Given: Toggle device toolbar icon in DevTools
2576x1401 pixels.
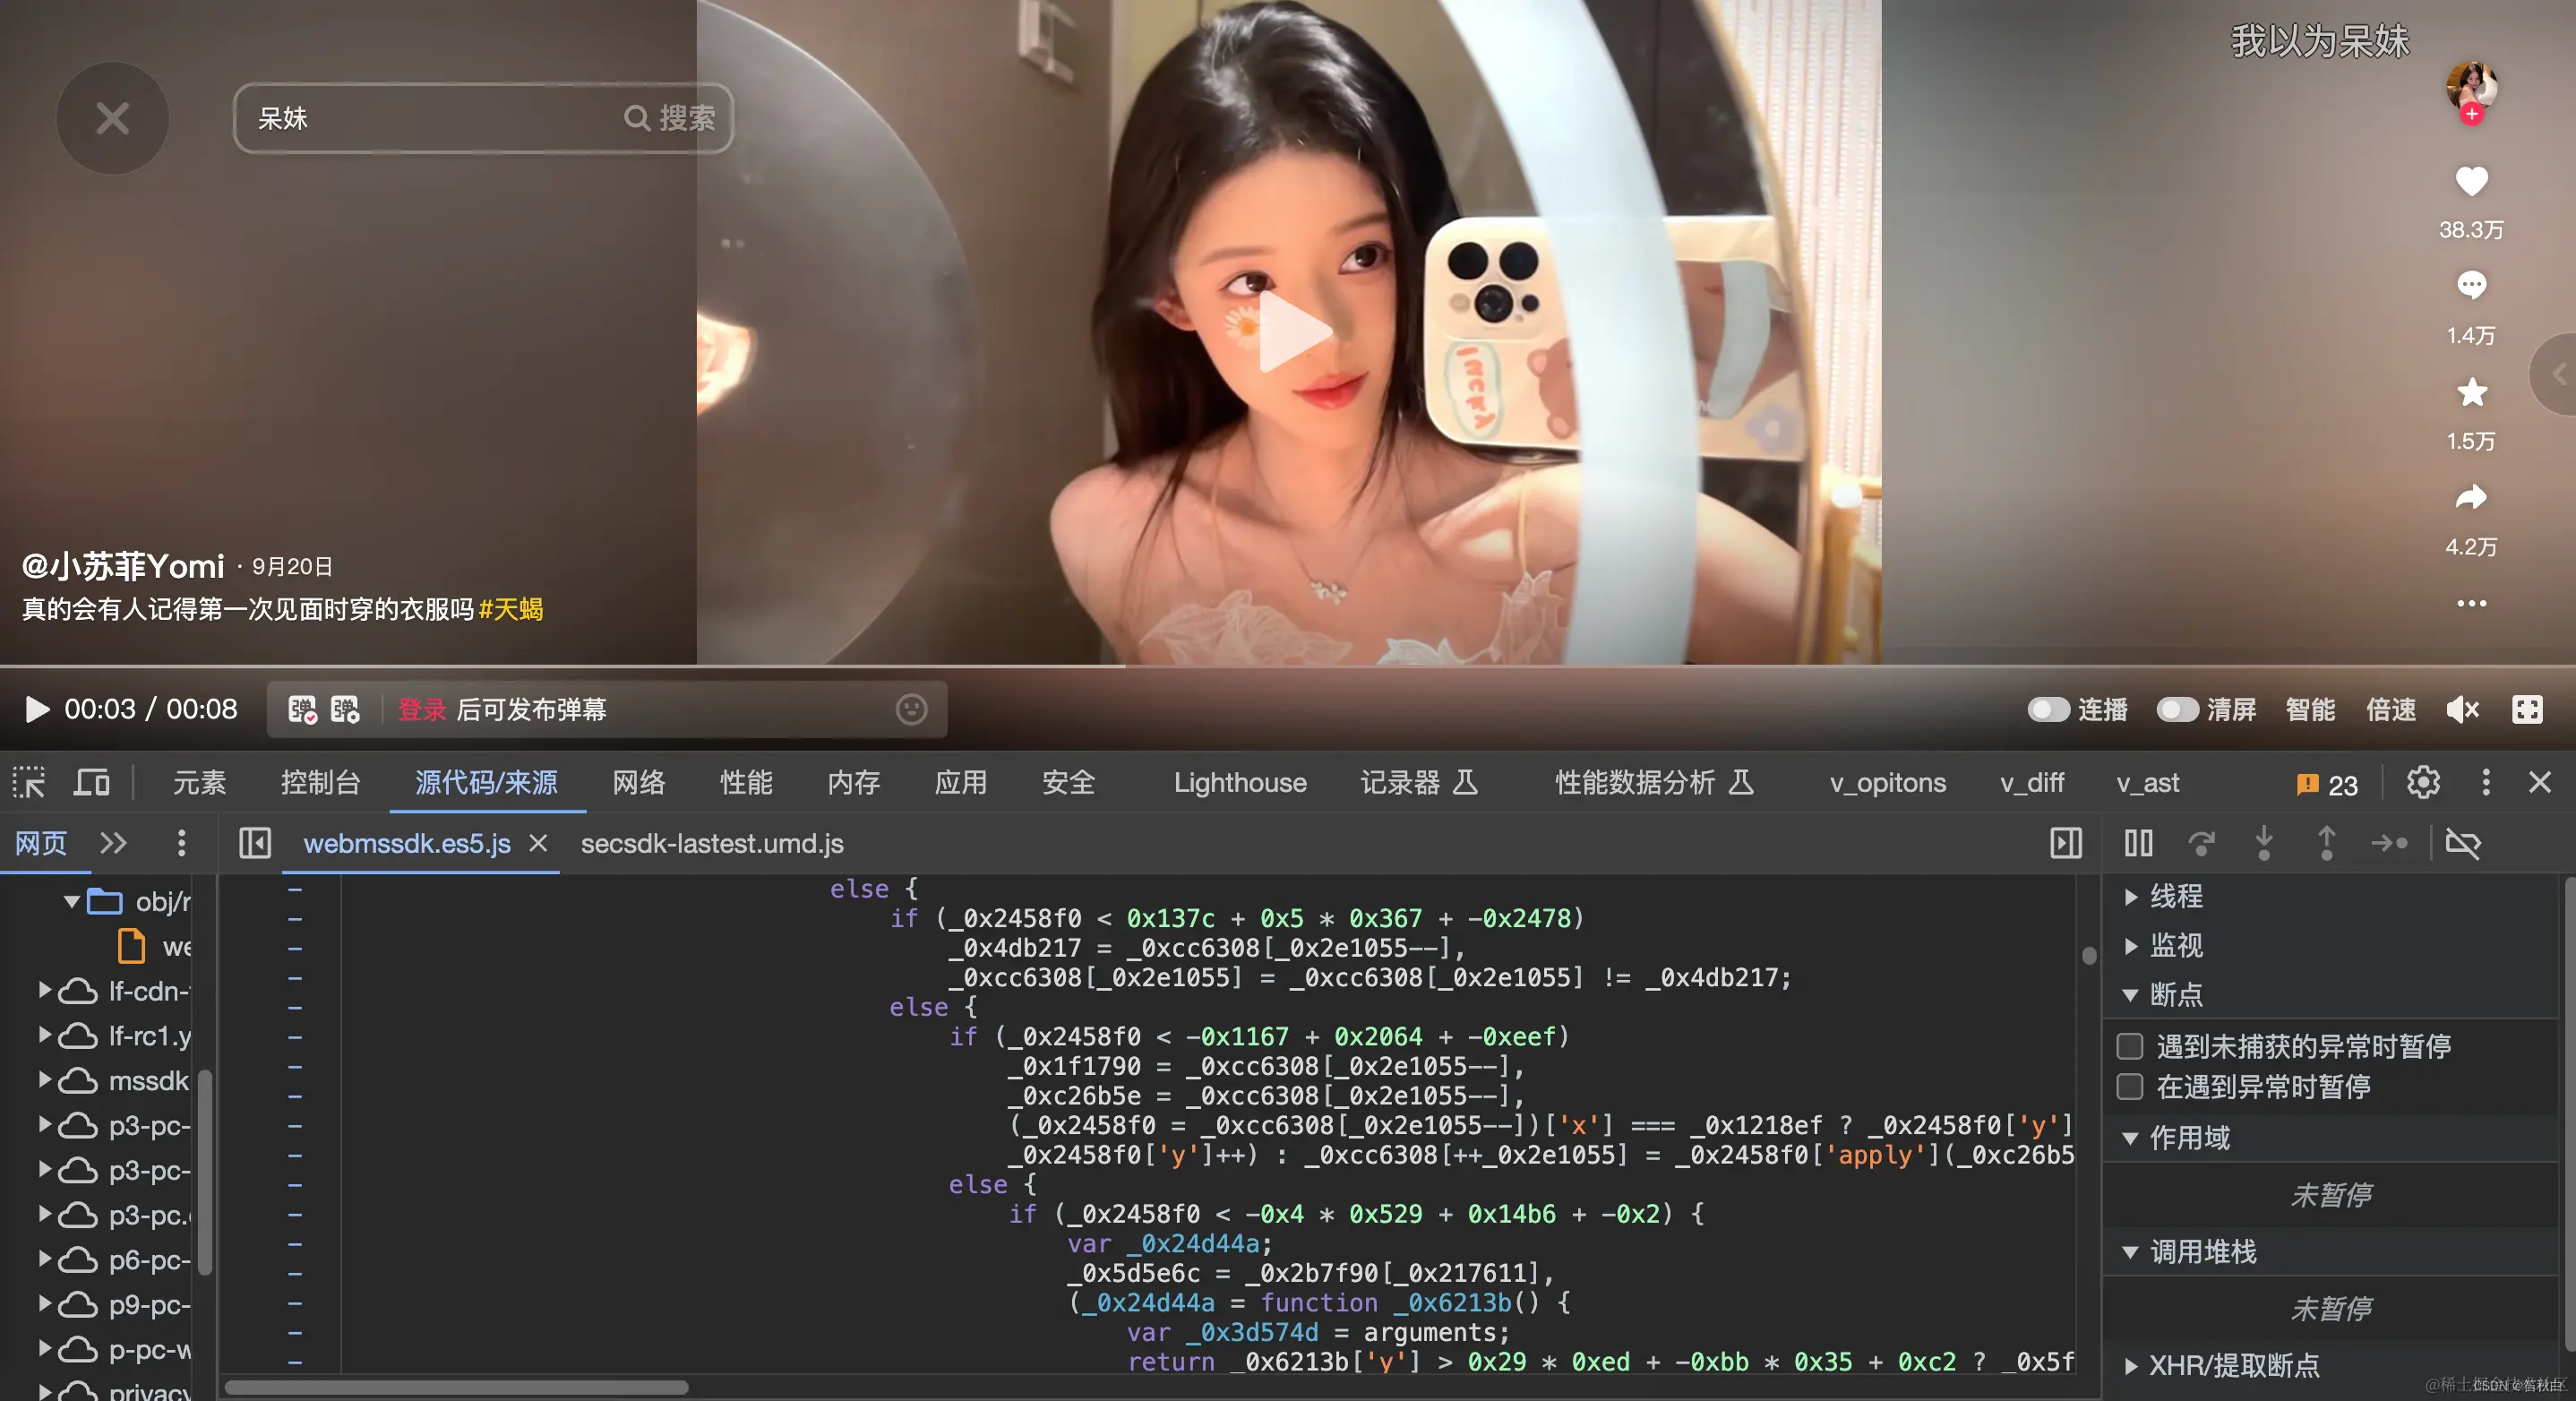Looking at the screenshot, I should (91, 783).
